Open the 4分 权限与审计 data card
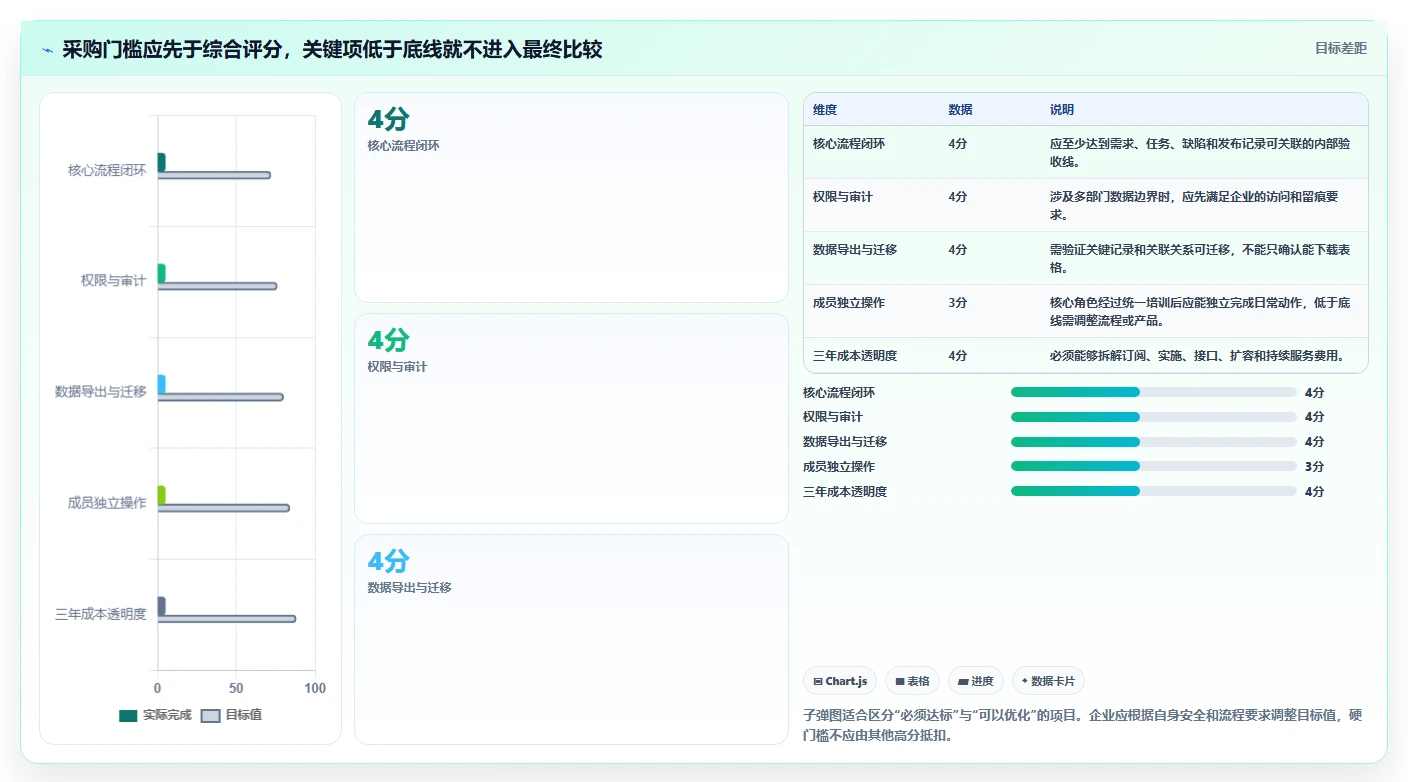Screen dimensions: 1408x782 571,418
